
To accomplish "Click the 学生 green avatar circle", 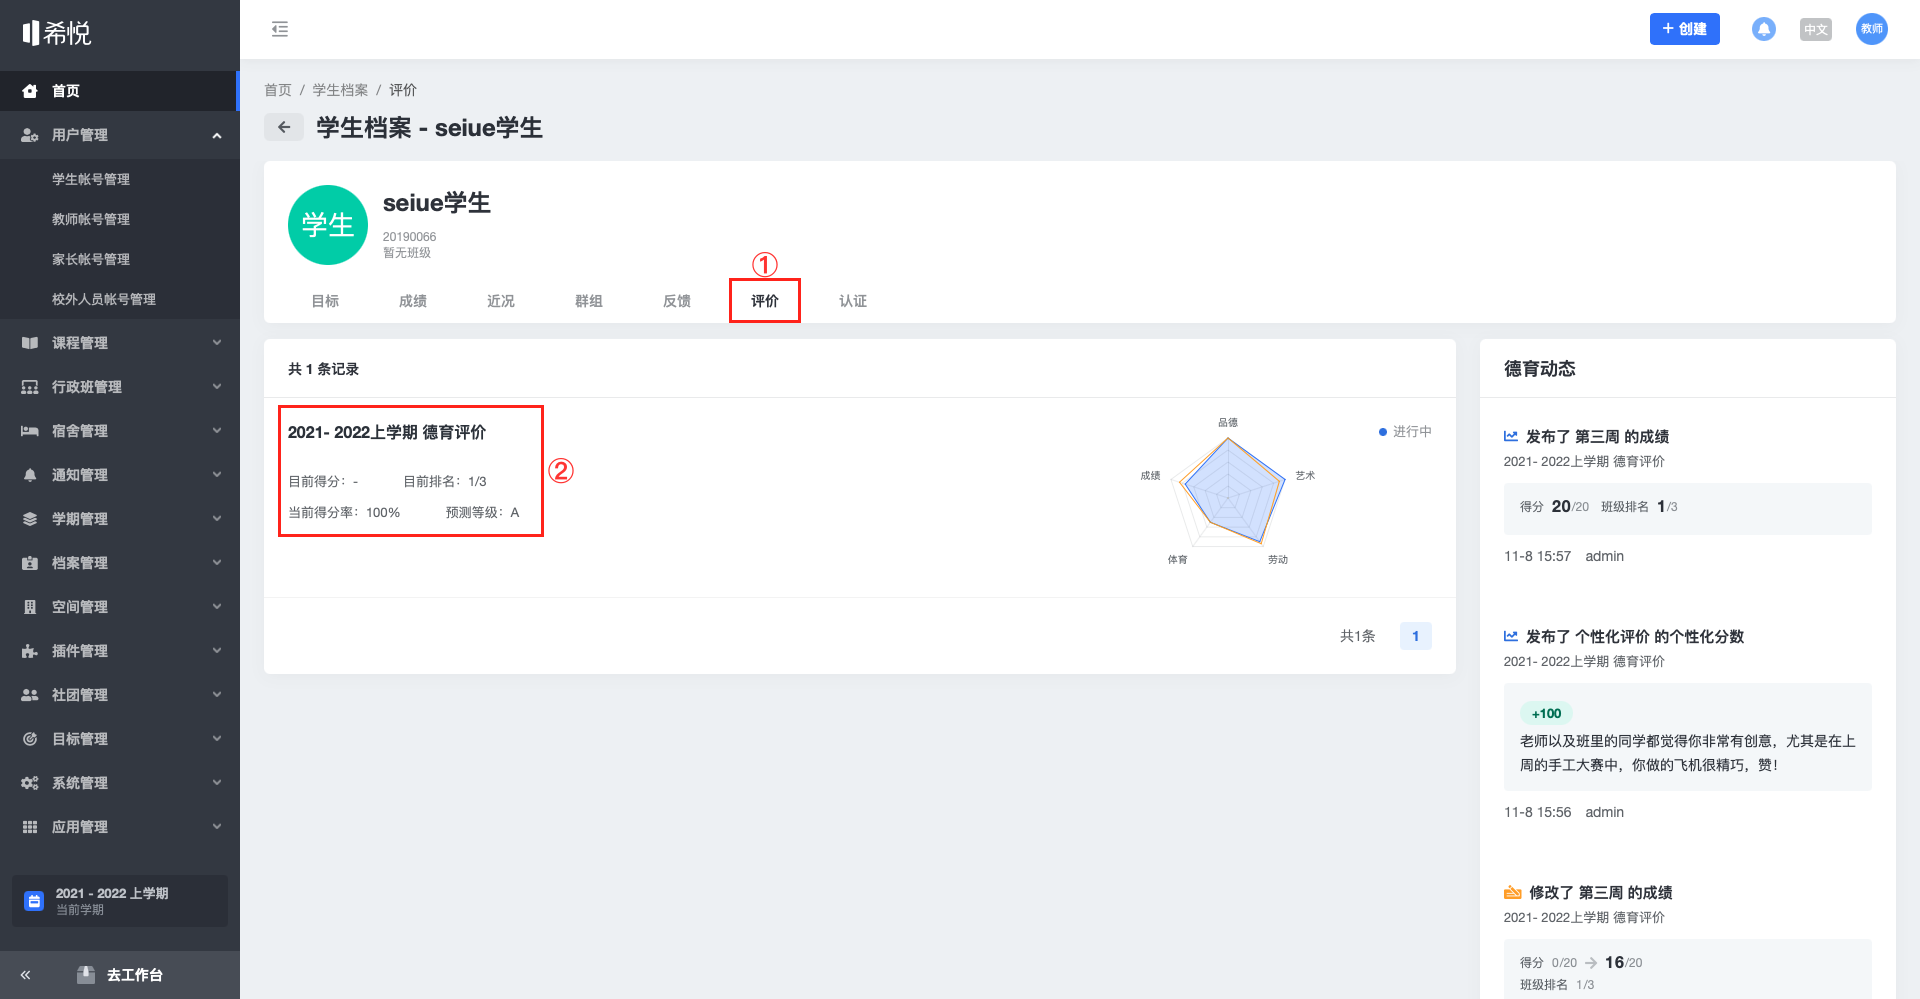I will (x=328, y=225).
